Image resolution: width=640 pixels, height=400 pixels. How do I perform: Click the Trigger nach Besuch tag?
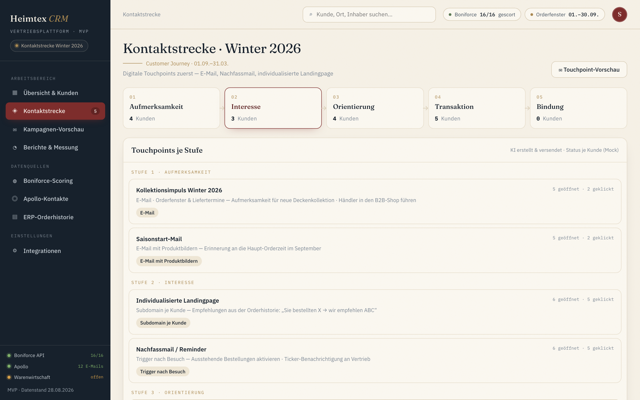pos(162,372)
